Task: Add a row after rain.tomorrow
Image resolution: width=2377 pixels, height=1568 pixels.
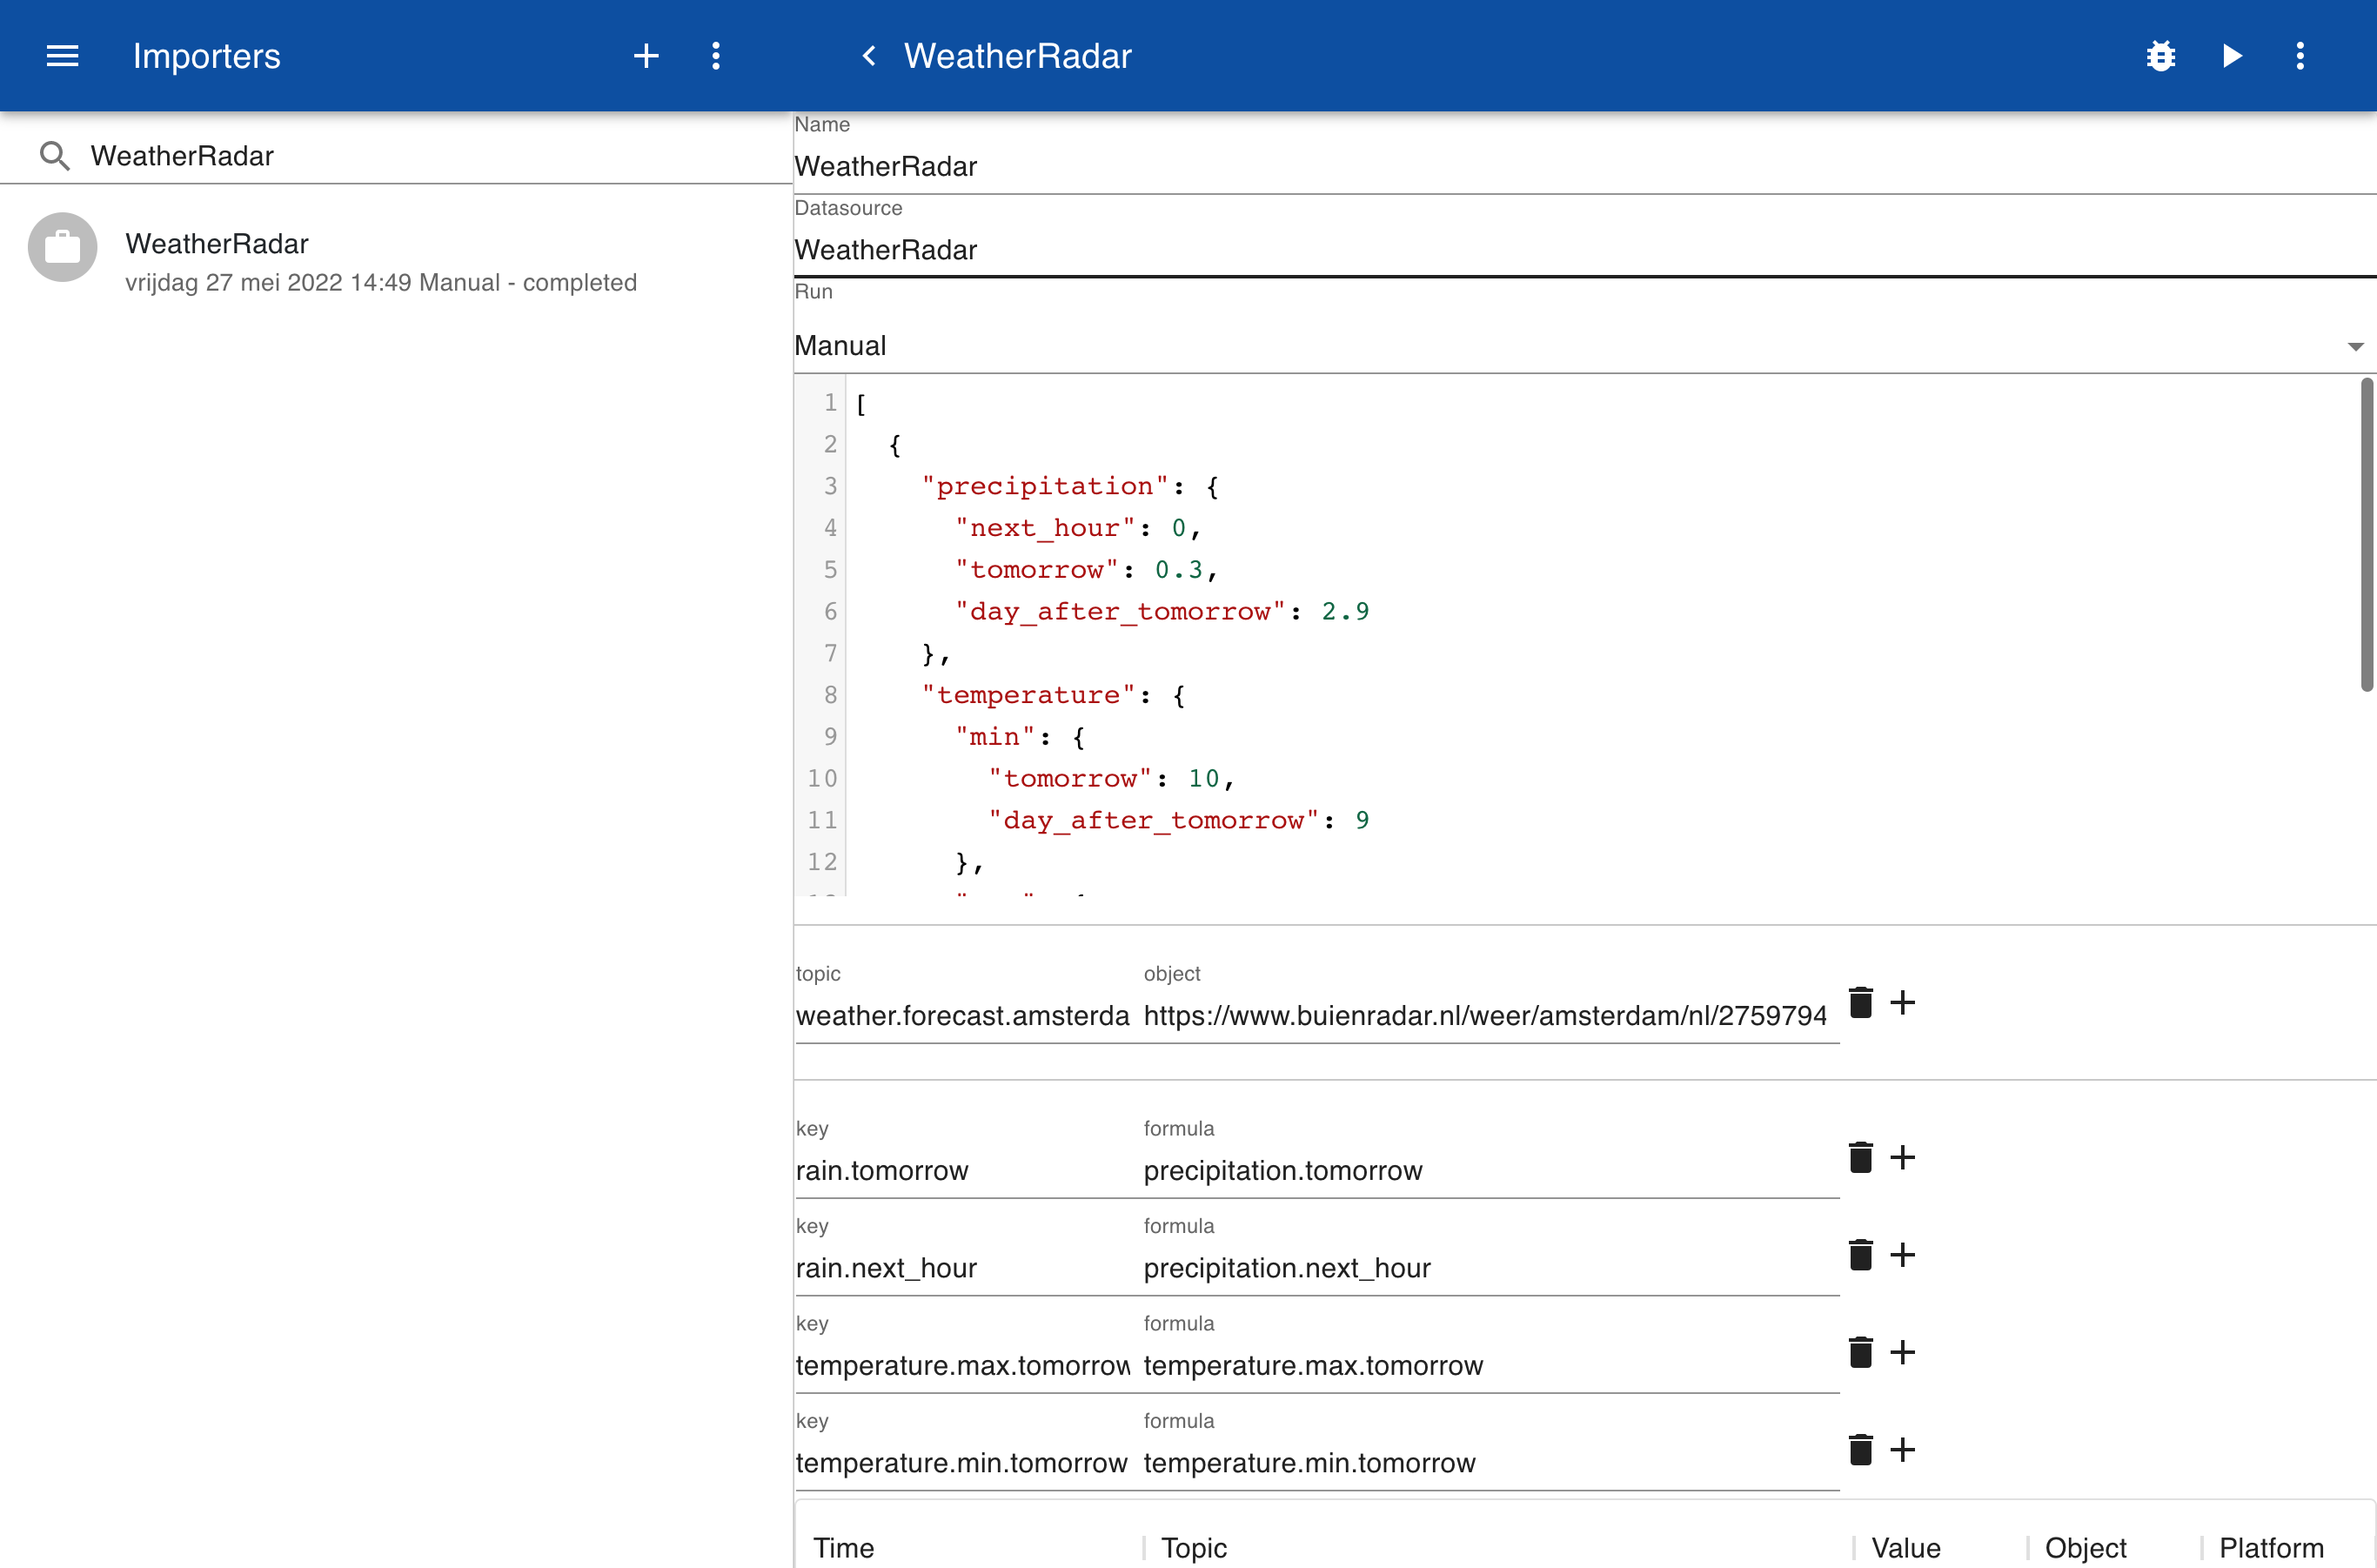Action: click(x=1902, y=1157)
